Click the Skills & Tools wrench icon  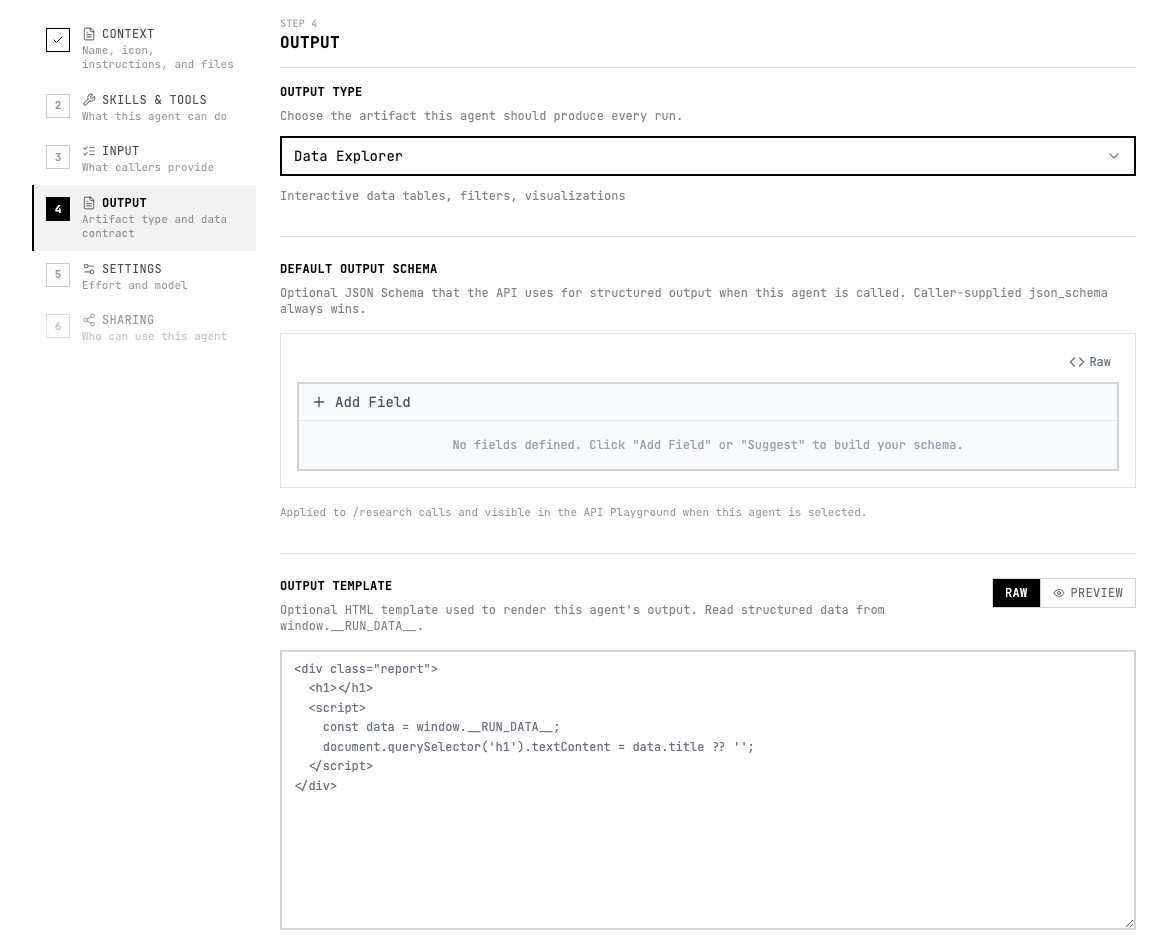point(89,100)
